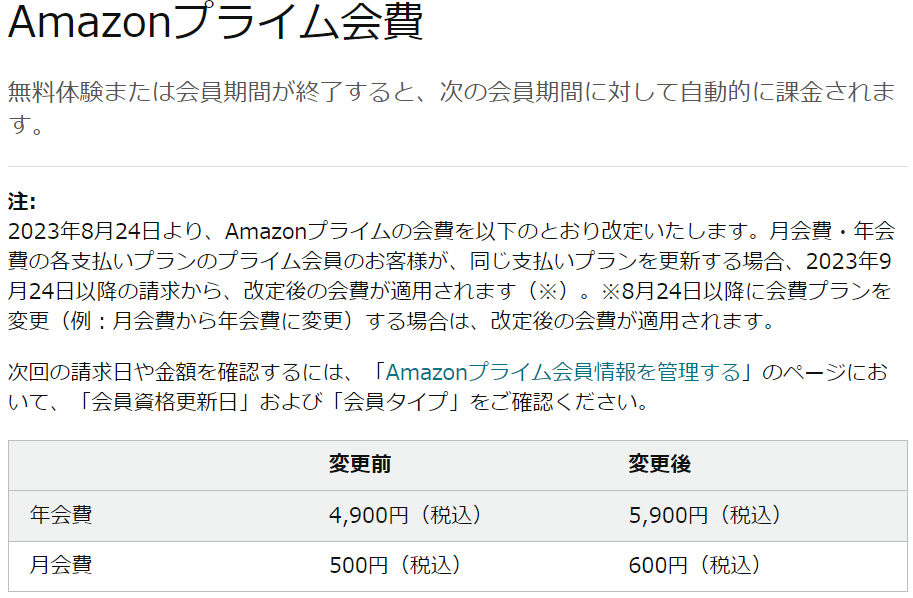Select the 600円（税込） table cell

click(x=695, y=565)
